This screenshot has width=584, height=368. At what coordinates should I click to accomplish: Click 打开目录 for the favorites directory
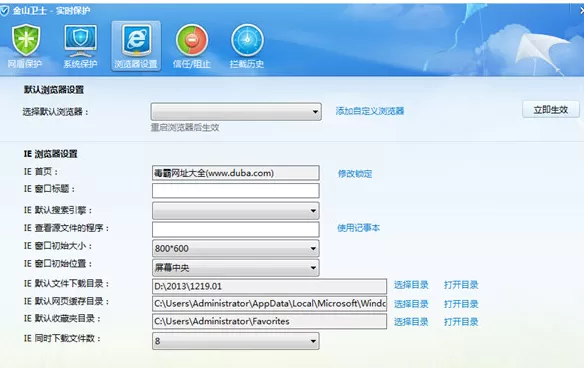click(461, 321)
